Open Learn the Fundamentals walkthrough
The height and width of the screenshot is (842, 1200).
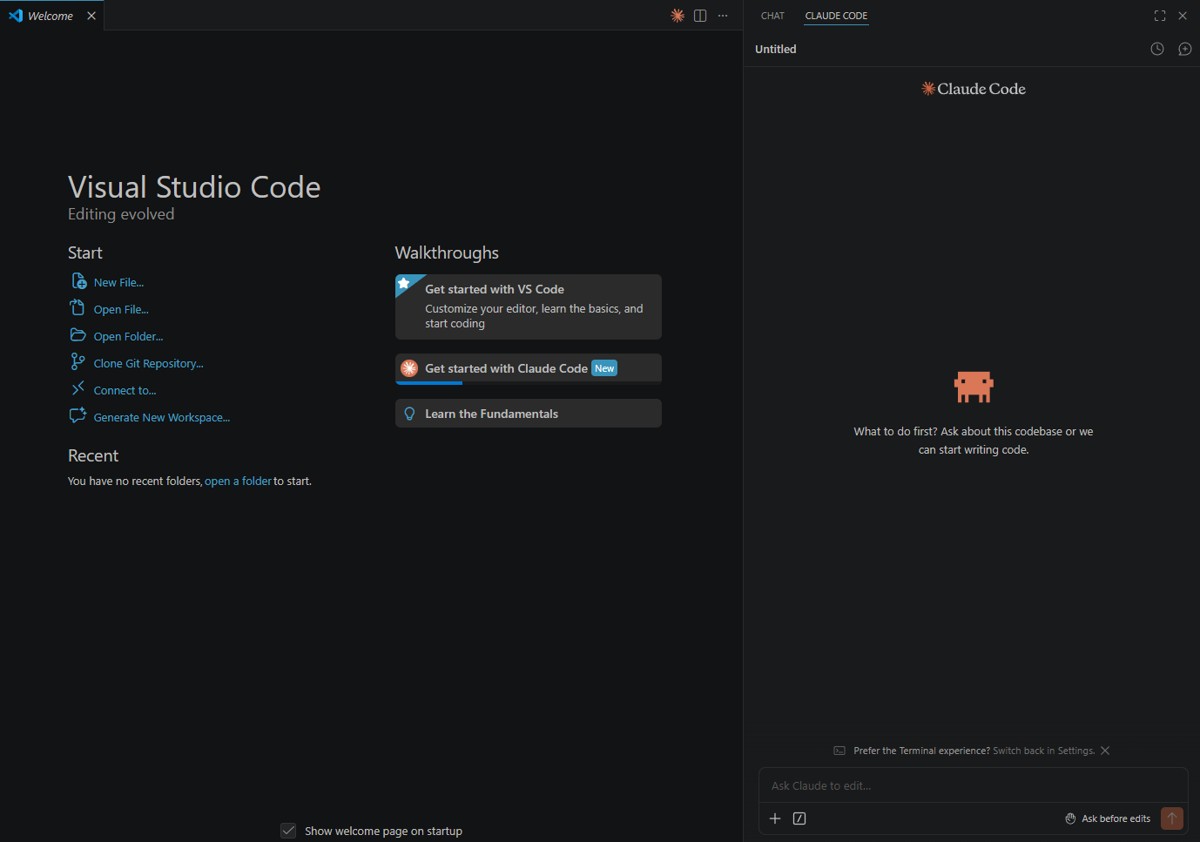(x=528, y=413)
